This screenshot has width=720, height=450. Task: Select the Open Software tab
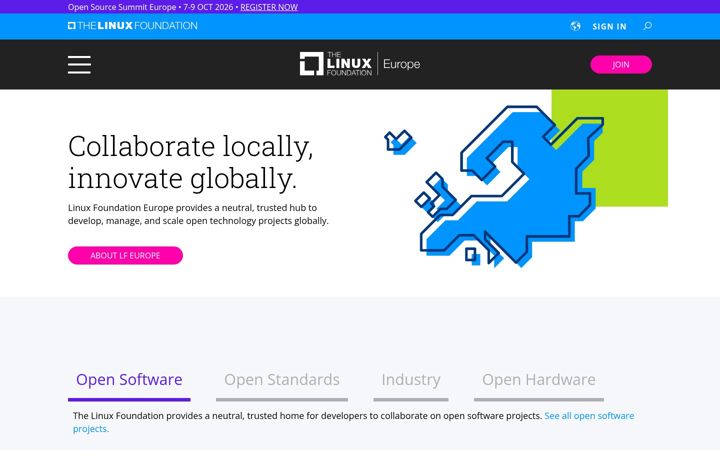point(129,385)
